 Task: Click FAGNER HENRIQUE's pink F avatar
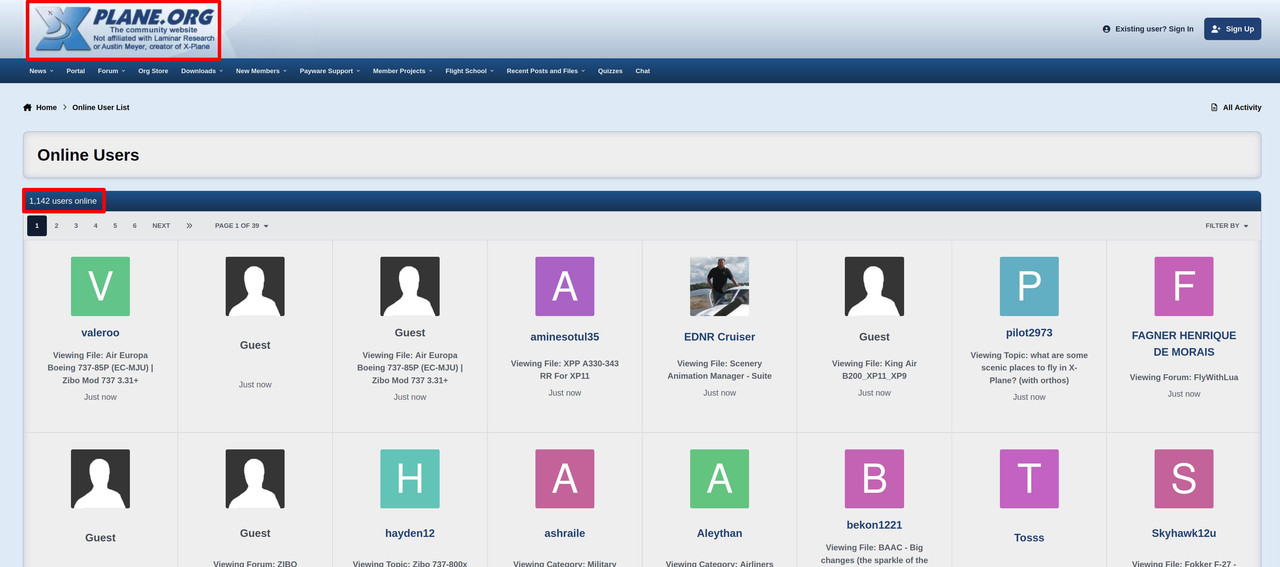1184,286
